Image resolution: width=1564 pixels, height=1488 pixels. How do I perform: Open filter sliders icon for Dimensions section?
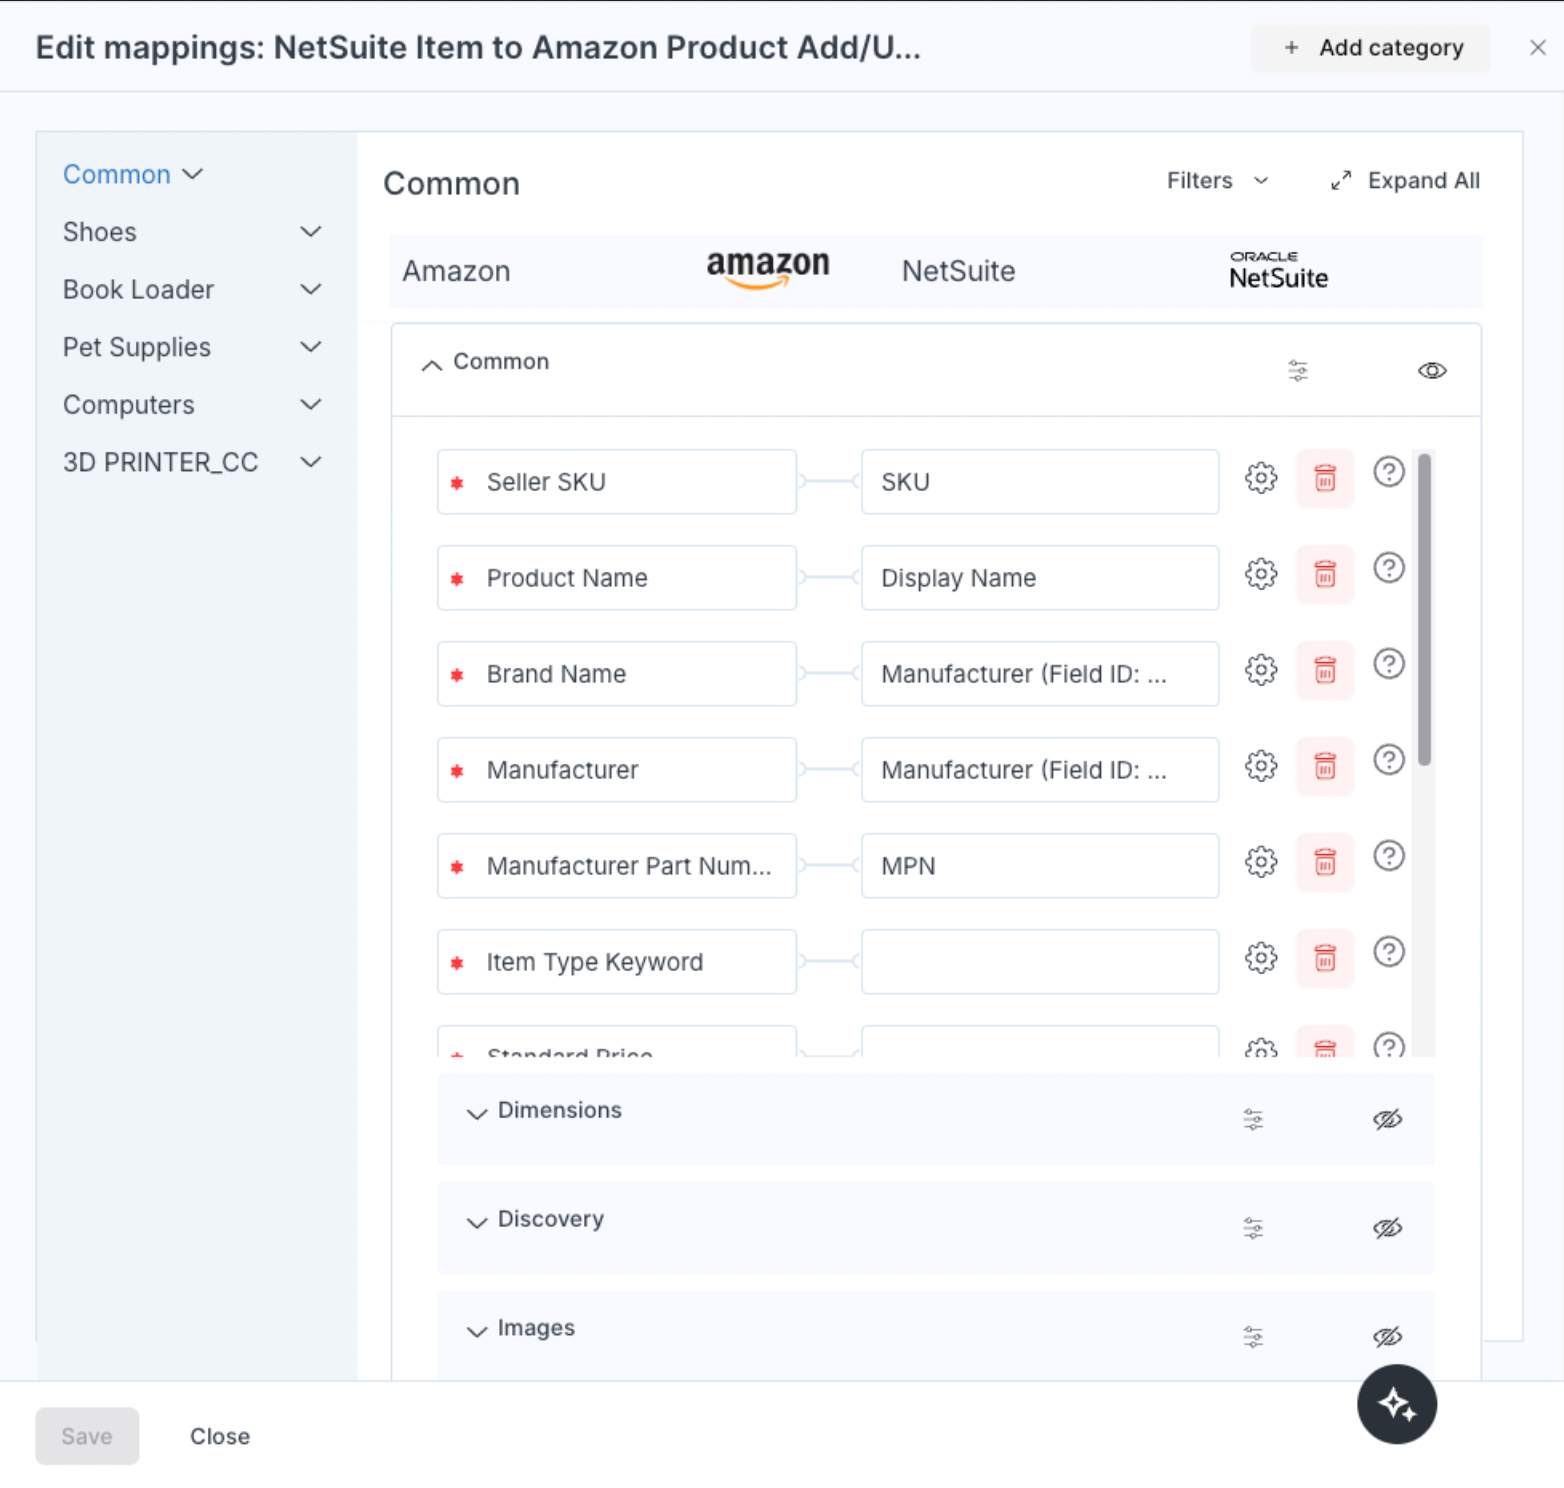coord(1253,1120)
